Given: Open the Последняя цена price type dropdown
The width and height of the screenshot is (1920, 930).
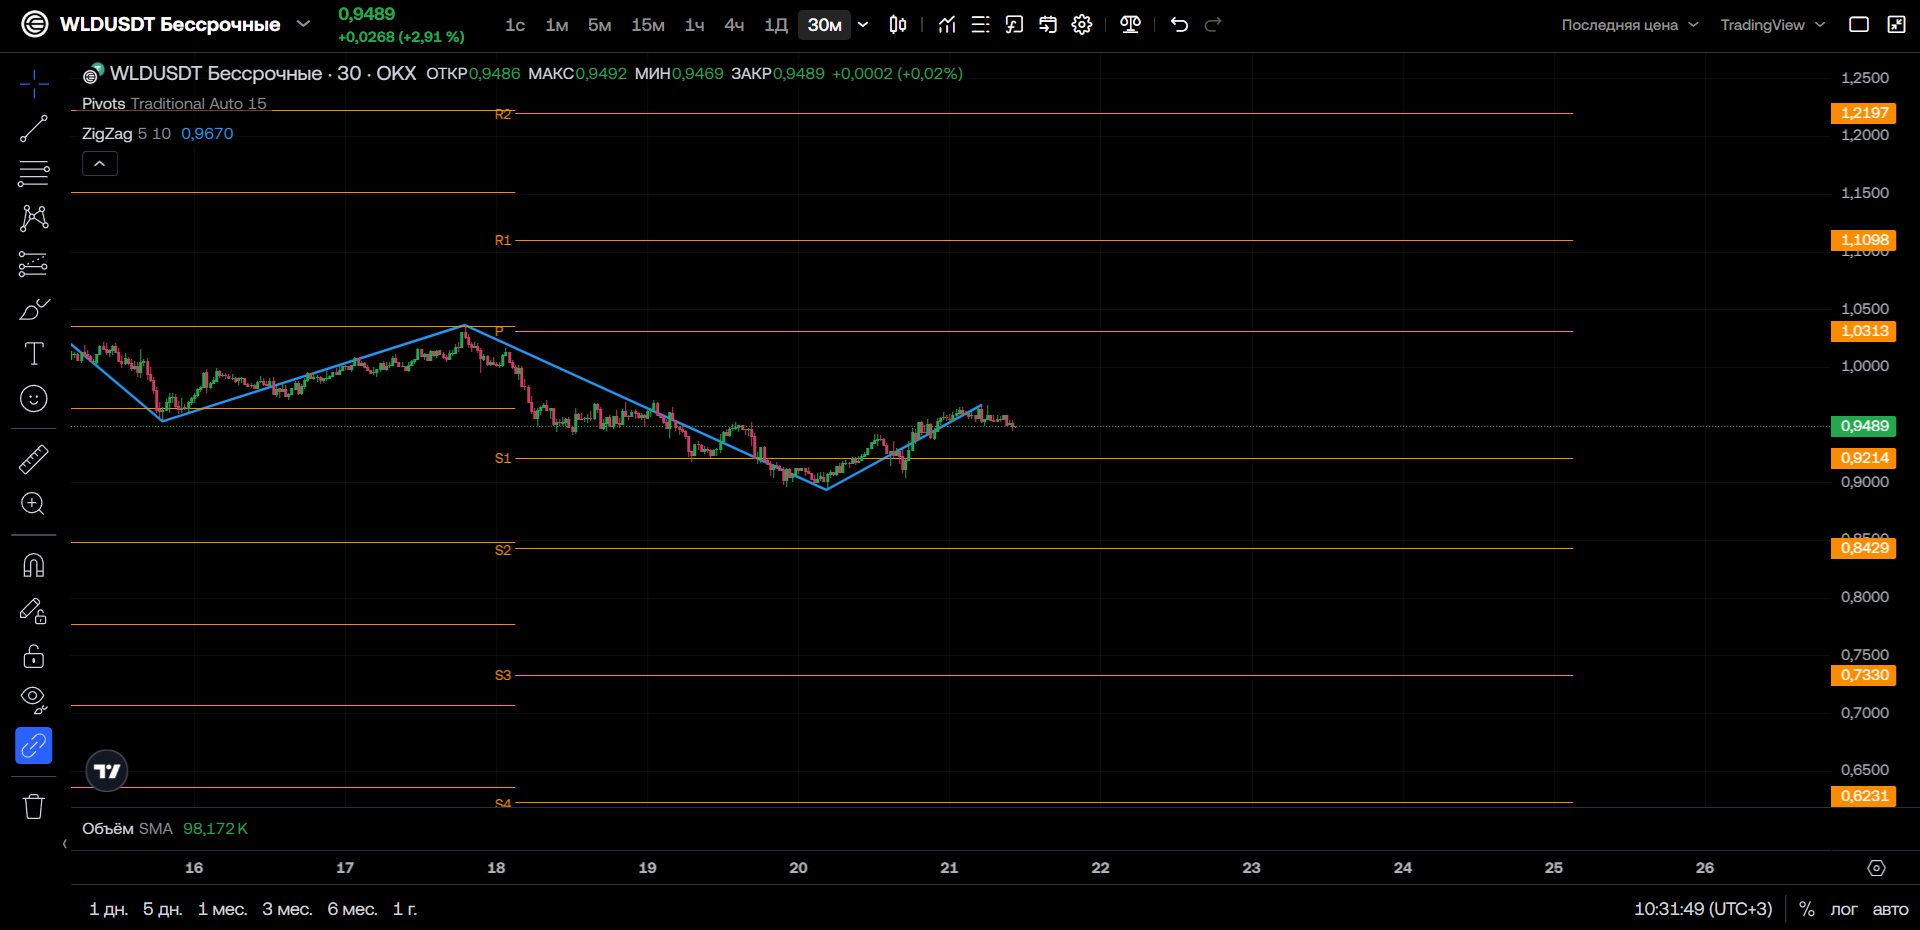Looking at the screenshot, I should pyautogui.click(x=1630, y=25).
